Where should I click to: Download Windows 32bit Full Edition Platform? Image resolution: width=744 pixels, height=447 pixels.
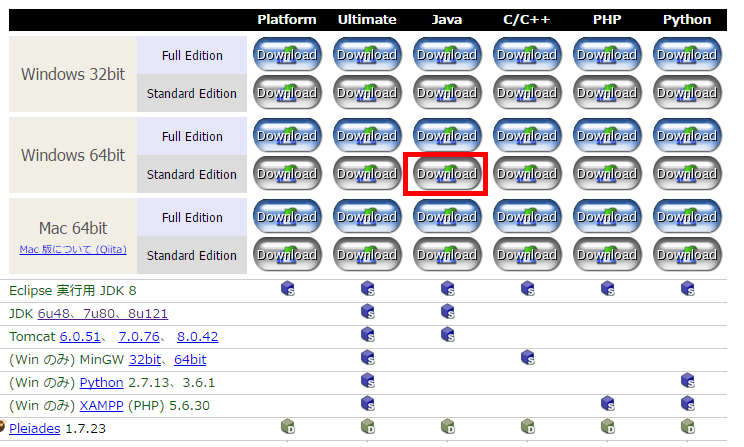pos(287,55)
